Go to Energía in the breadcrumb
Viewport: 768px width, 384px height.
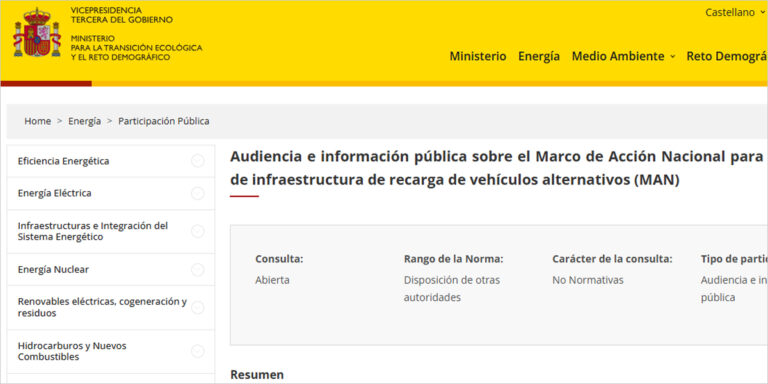point(85,121)
